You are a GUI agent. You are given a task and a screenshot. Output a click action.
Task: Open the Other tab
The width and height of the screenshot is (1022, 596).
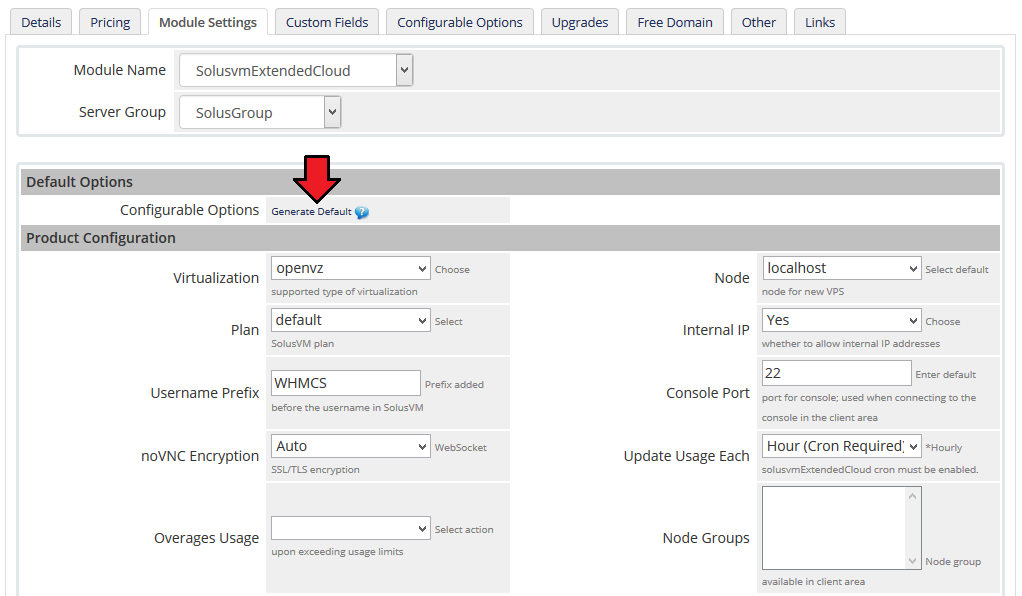click(759, 22)
